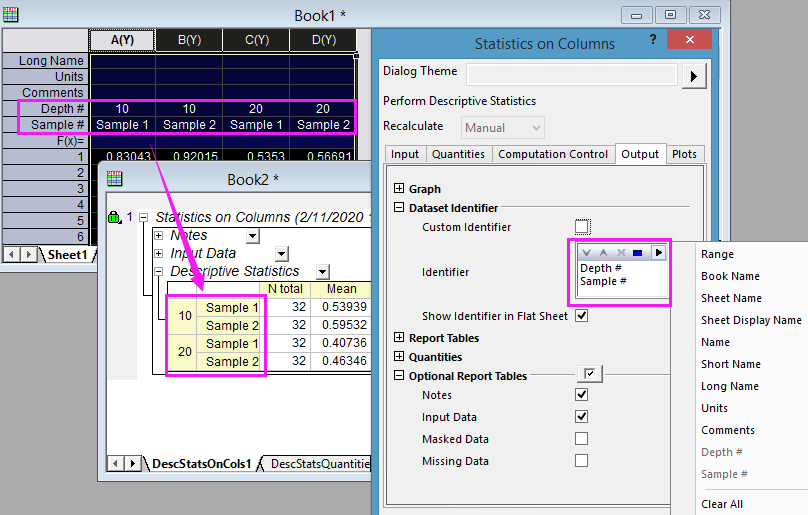This screenshot has height=515, width=808.
Task: Choose Sheet Display Name from identifier menu
Action: click(x=751, y=320)
